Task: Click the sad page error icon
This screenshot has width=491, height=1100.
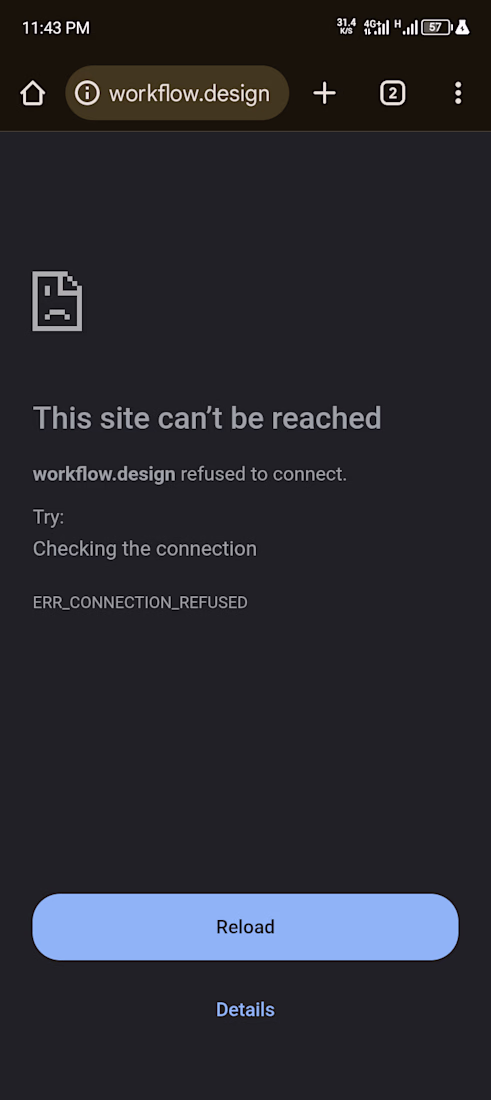Action: coord(57,301)
